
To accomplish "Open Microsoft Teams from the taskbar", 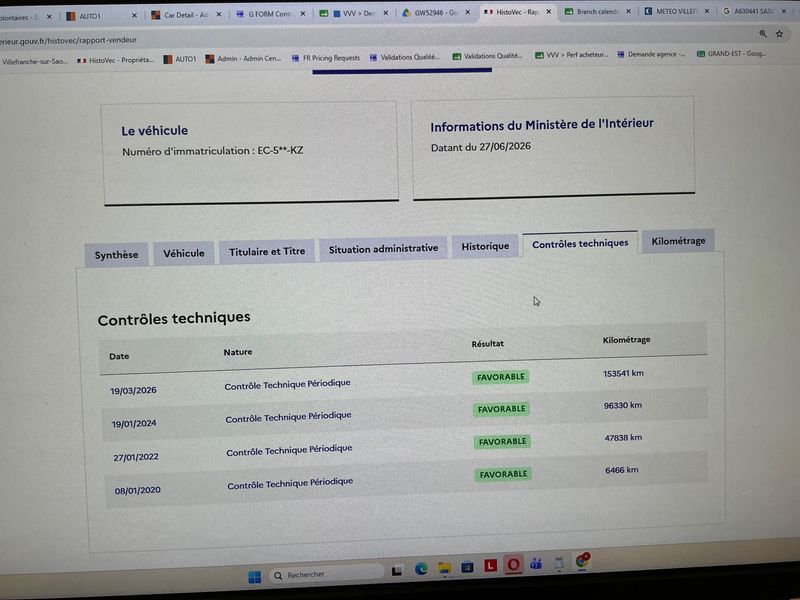I will pyautogui.click(x=536, y=563).
